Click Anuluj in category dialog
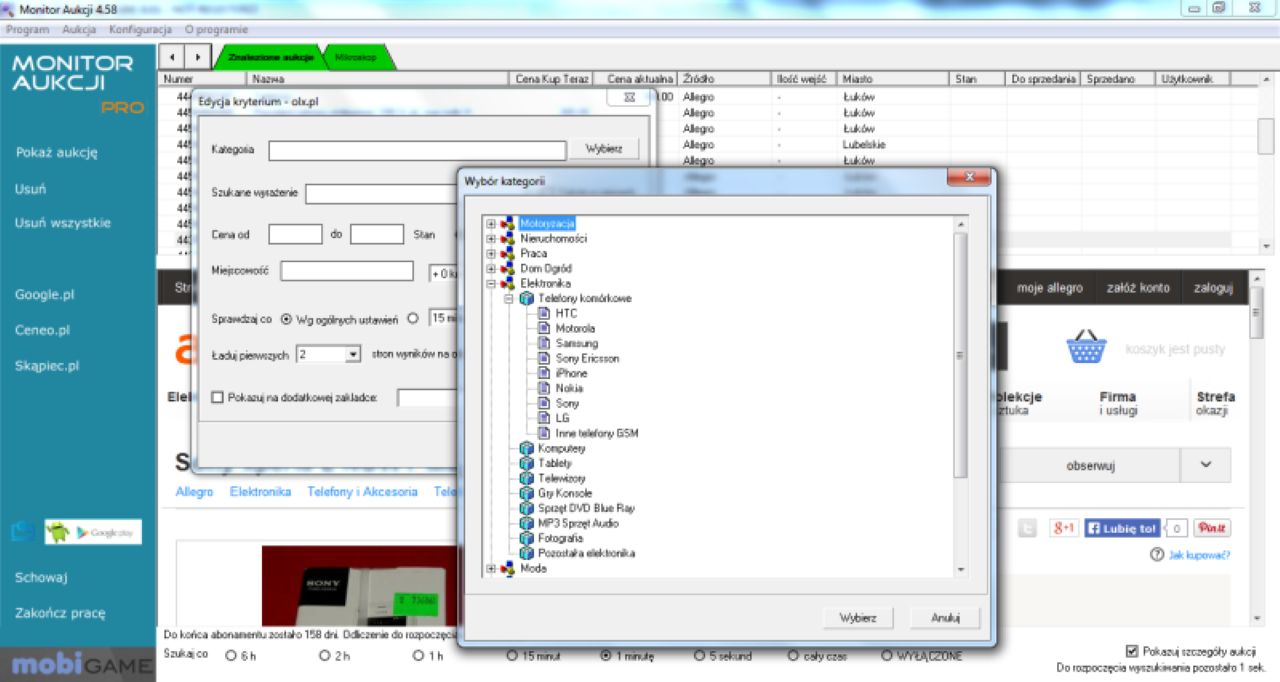Viewport: 1280px width, 682px height. [945, 618]
